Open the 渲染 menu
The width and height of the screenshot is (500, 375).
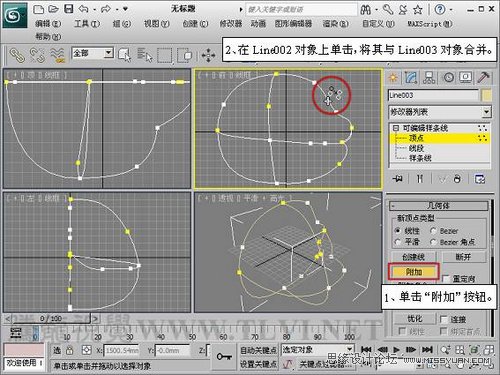pos(335,24)
